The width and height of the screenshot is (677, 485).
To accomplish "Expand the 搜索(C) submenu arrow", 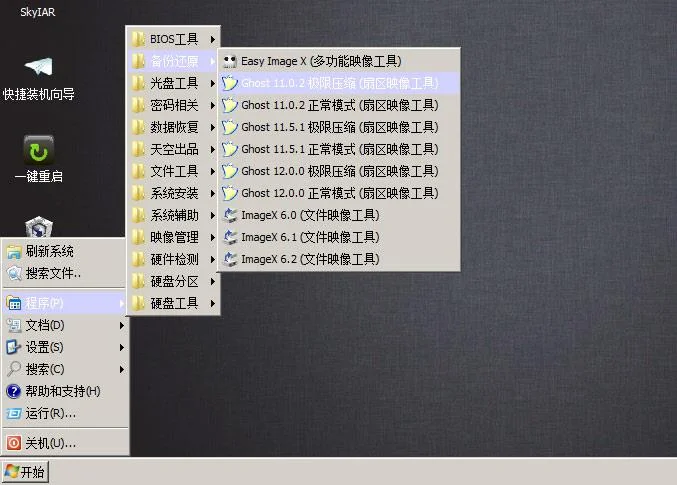I will click(x=122, y=370).
